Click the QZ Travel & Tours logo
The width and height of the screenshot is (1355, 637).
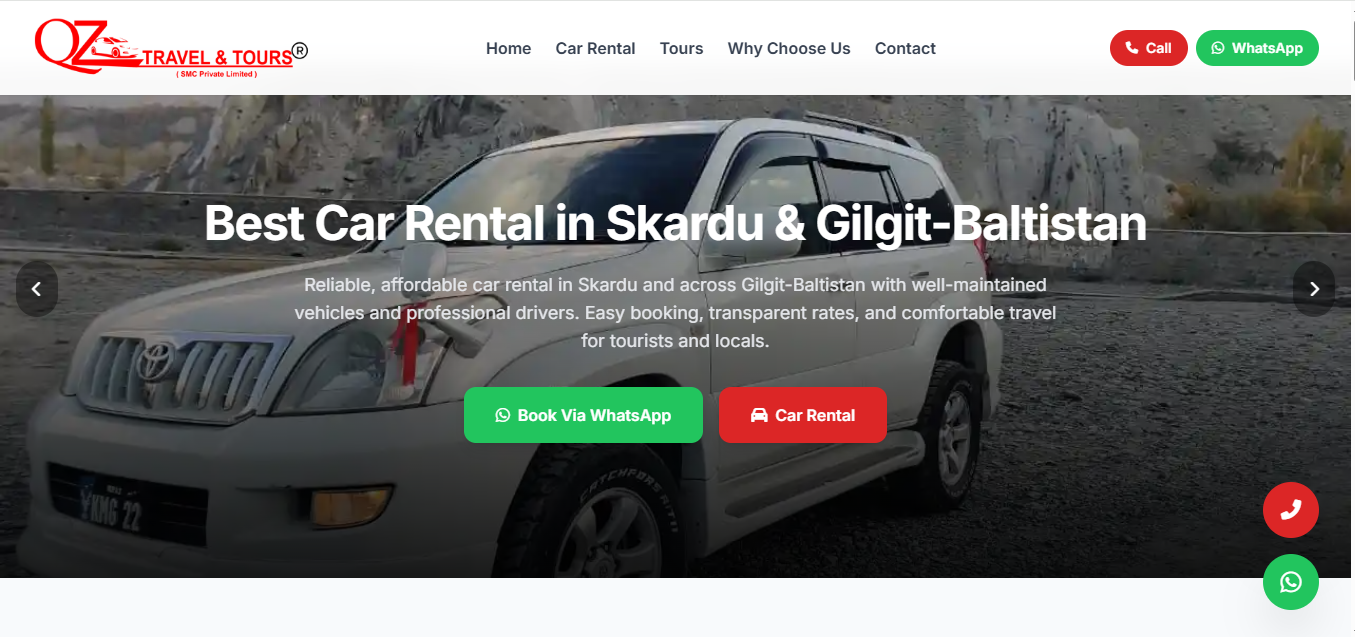[171, 48]
